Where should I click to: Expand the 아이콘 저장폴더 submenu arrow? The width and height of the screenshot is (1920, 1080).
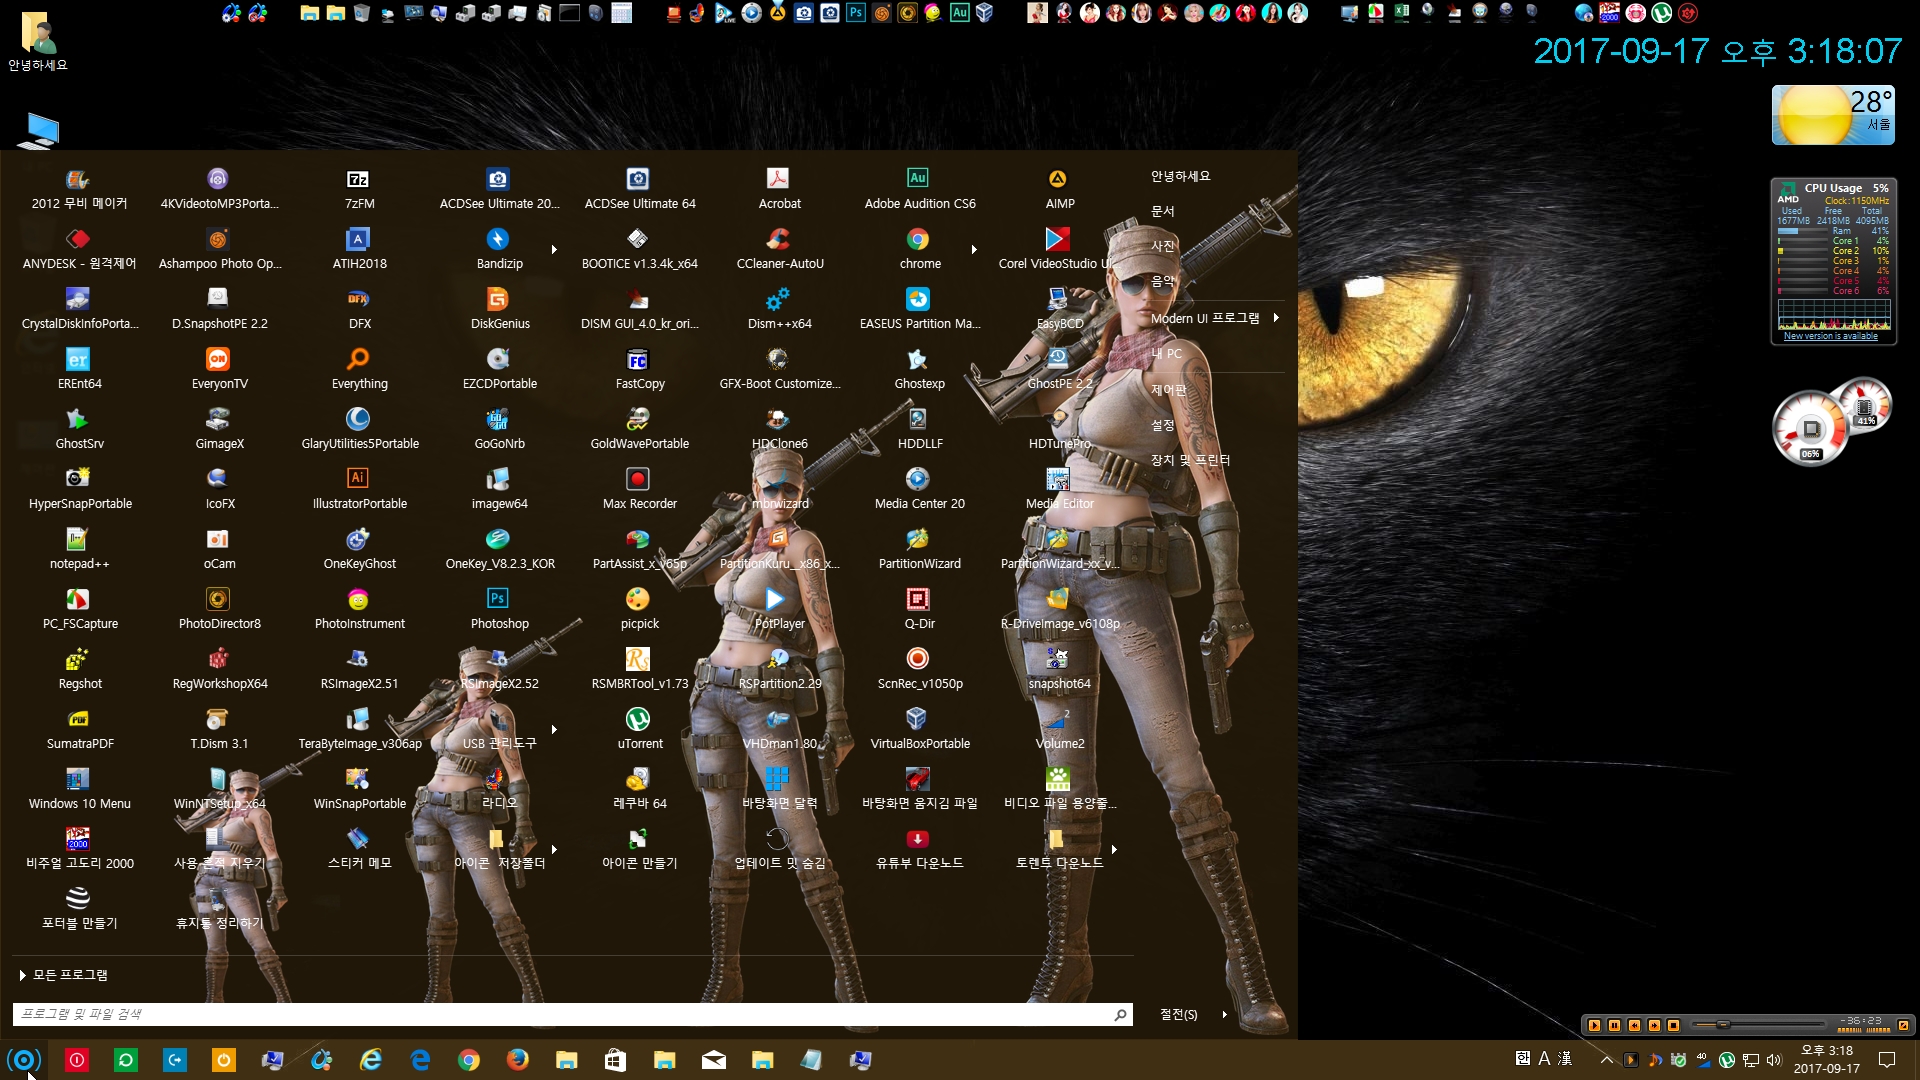[x=554, y=850]
